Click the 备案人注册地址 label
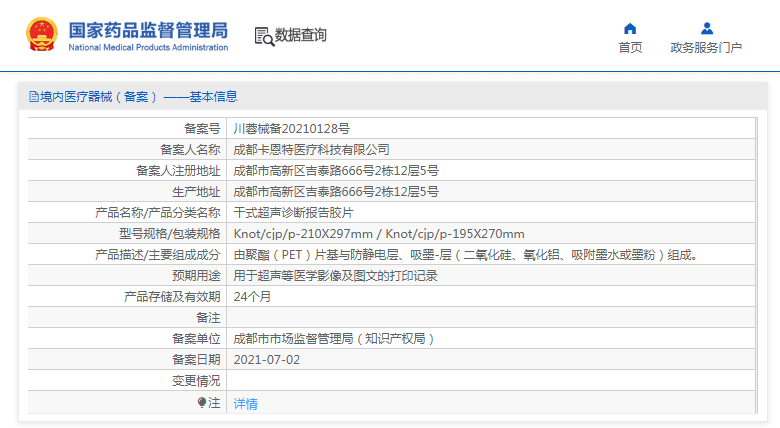Viewport: 780px width, 428px height. coord(178,171)
